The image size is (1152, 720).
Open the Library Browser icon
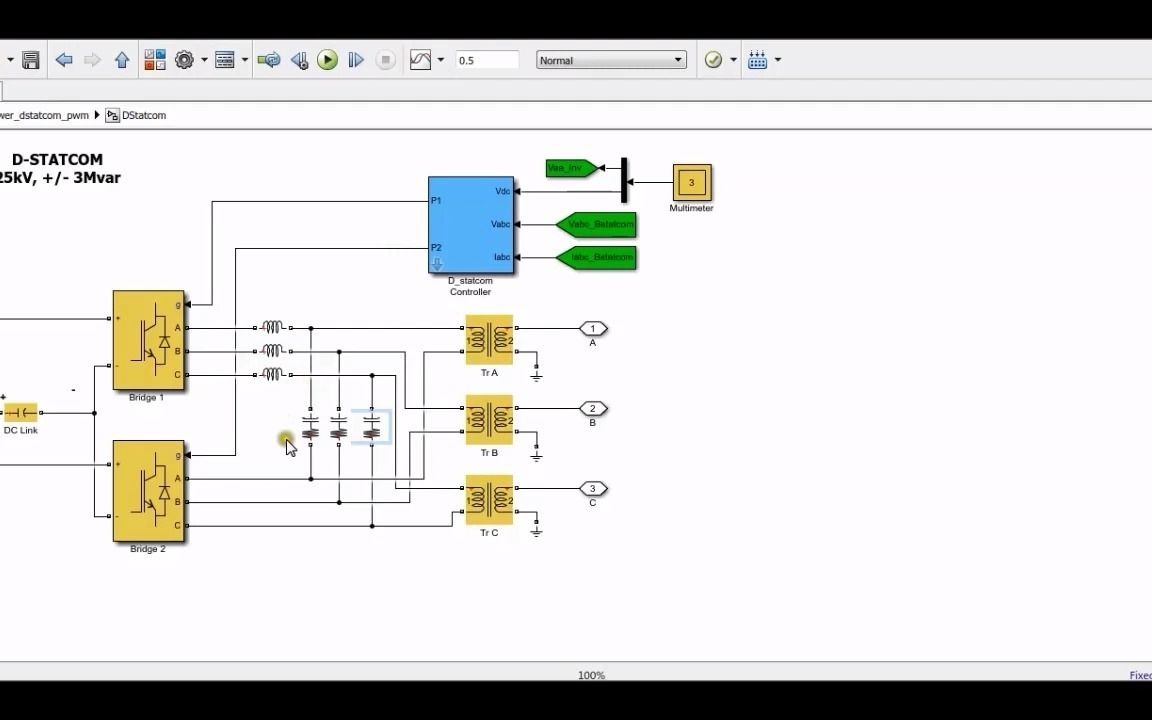point(155,60)
